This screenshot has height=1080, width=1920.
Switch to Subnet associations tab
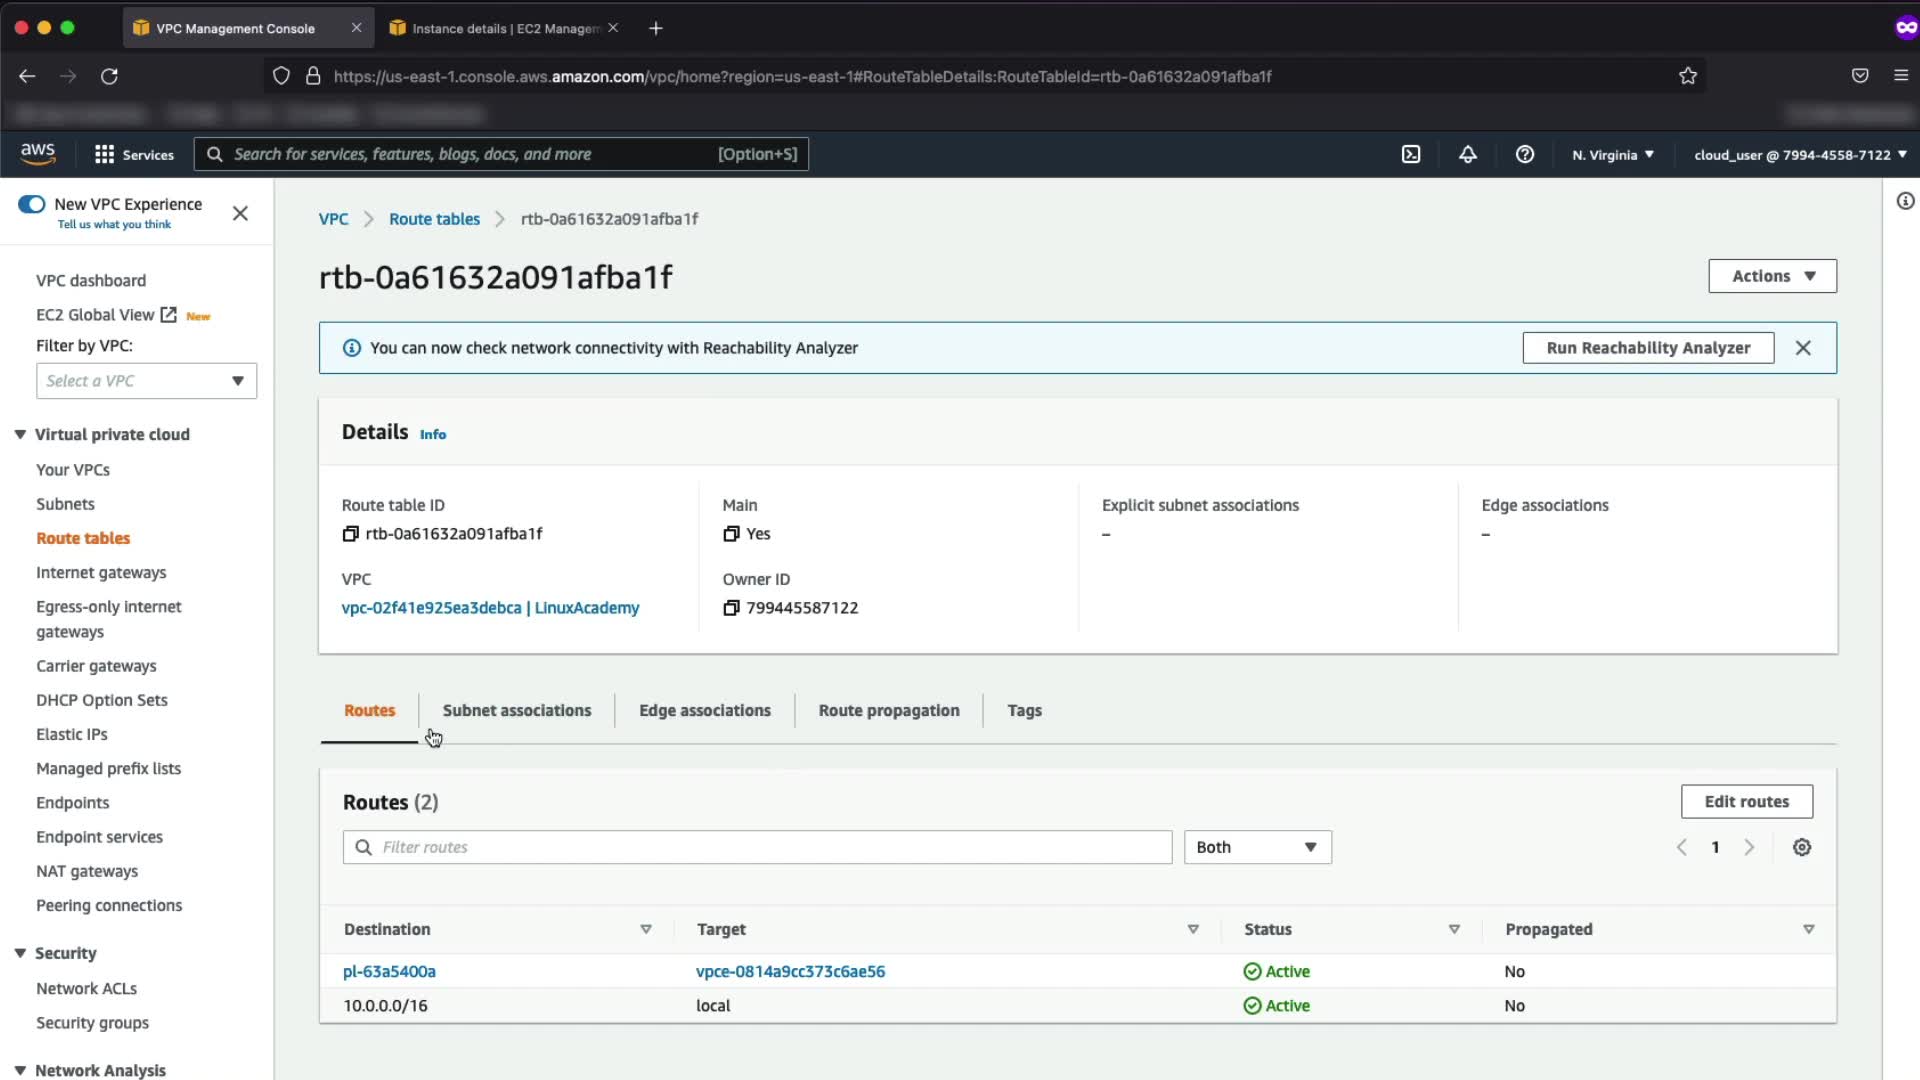[x=517, y=710]
